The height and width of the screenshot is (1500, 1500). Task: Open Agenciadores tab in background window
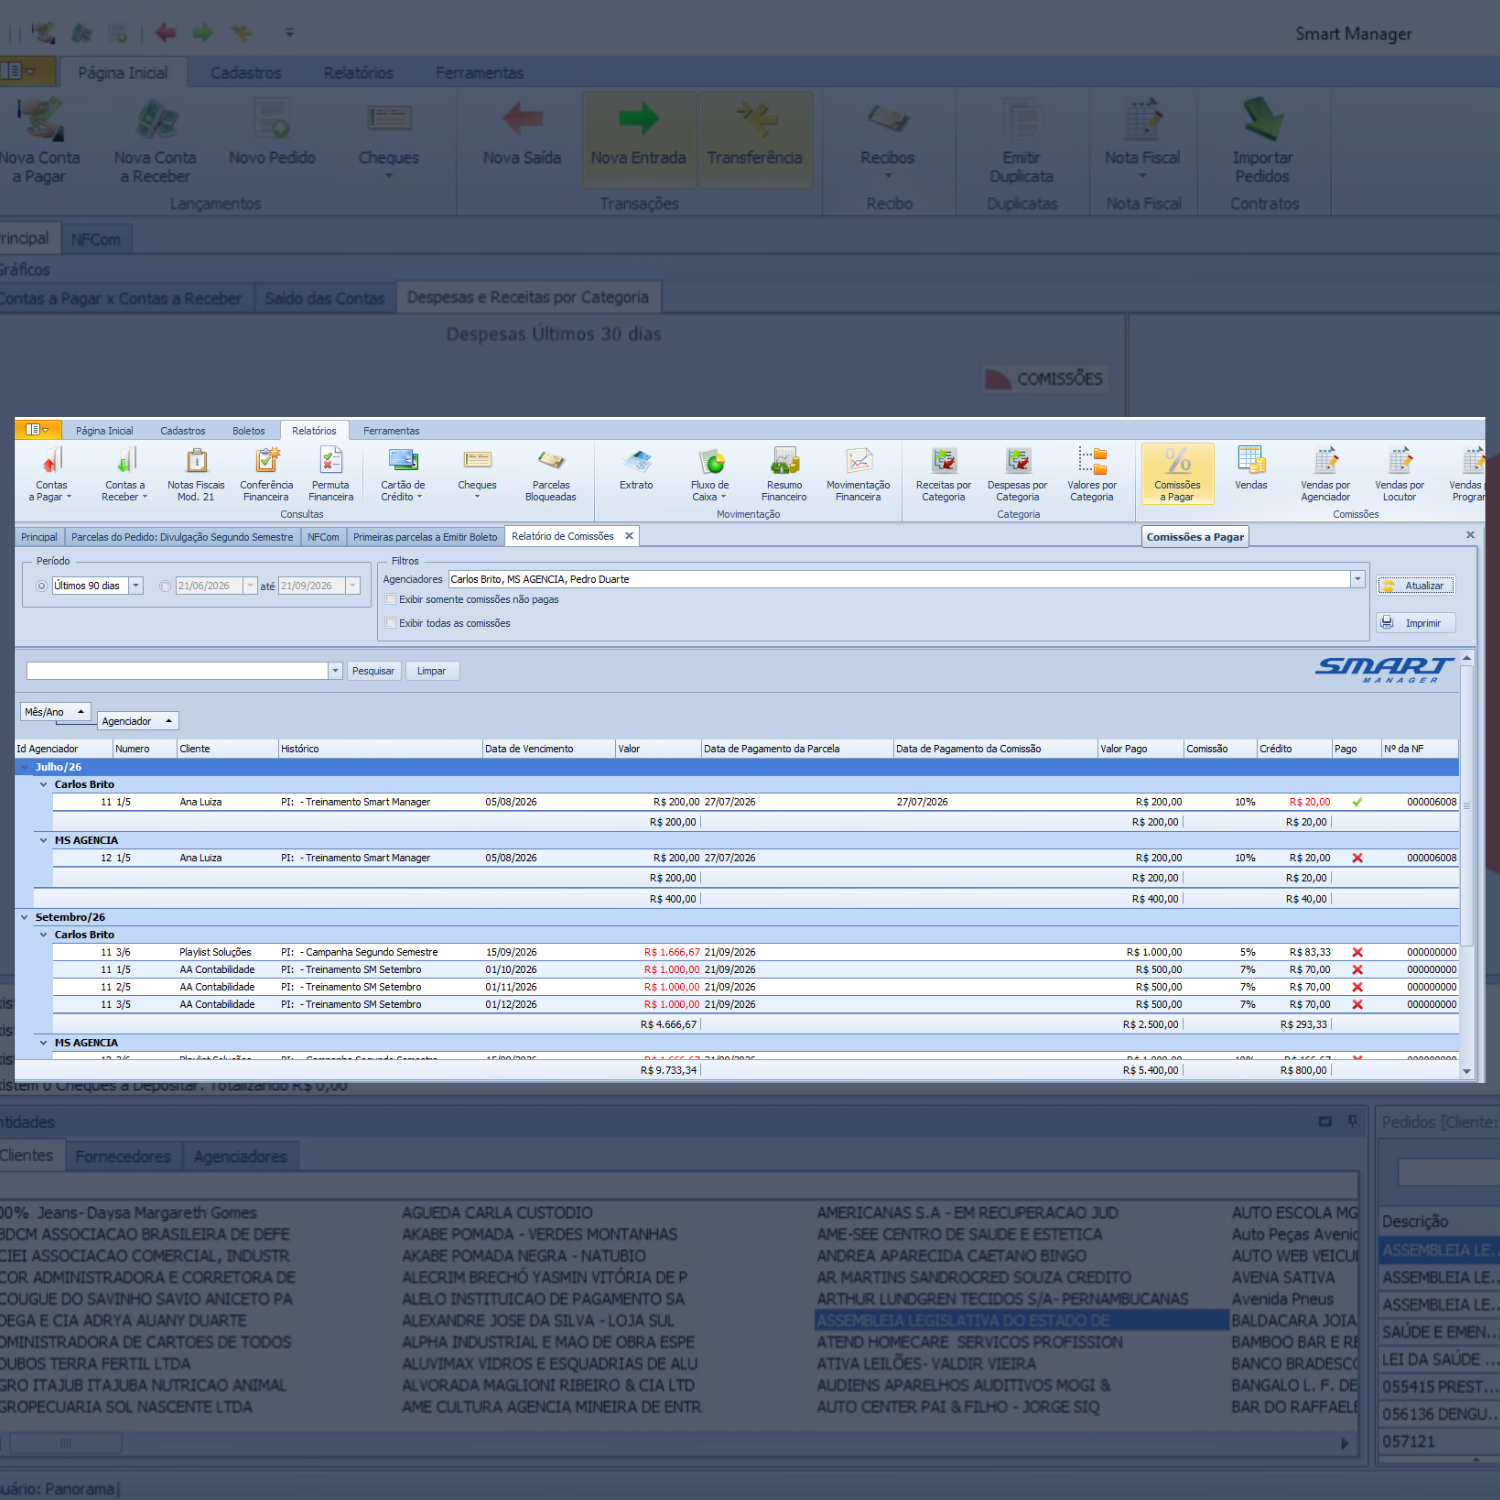[240, 1157]
